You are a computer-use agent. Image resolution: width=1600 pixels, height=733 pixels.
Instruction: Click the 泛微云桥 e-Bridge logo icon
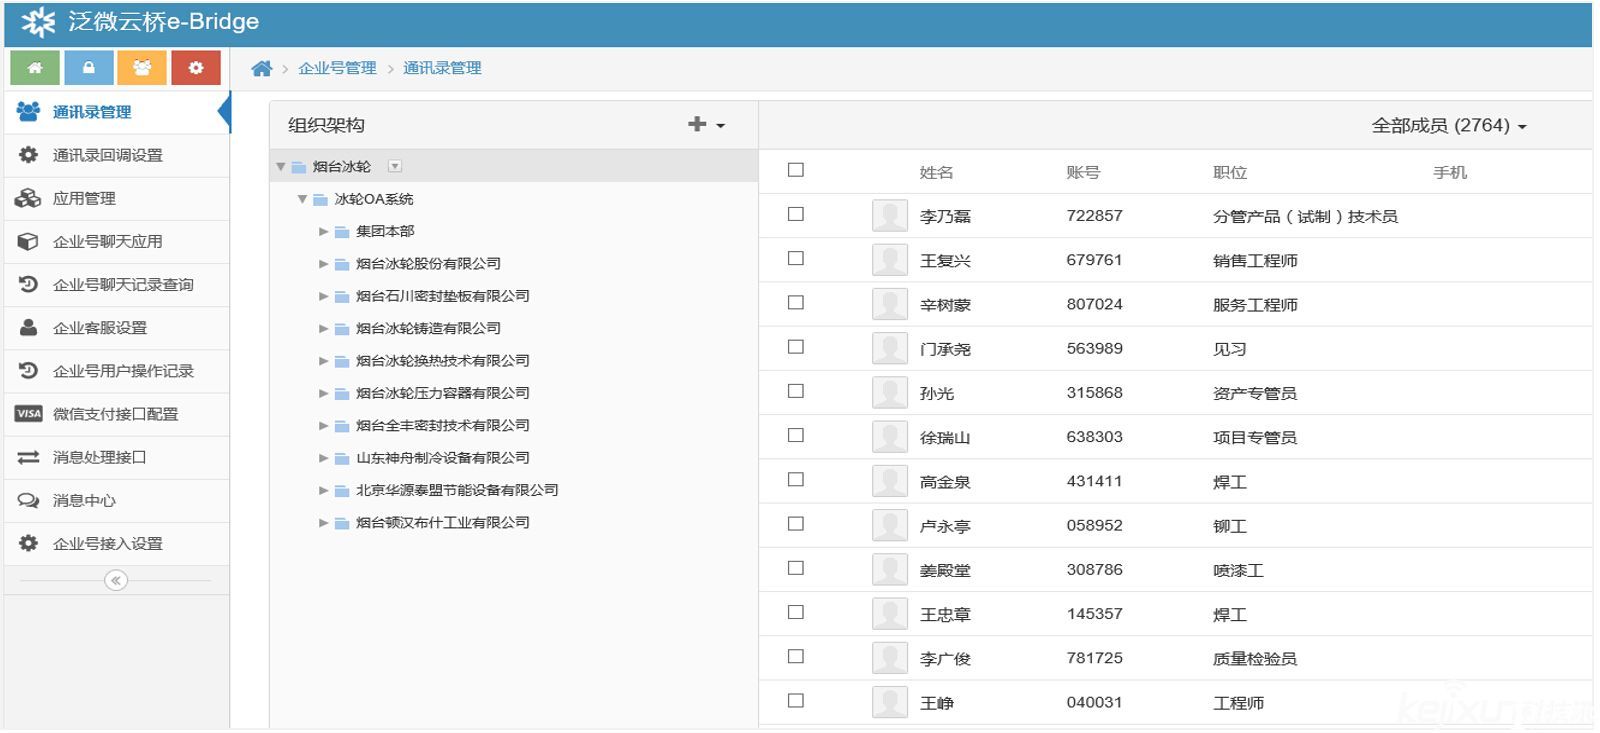pyautogui.click(x=38, y=22)
